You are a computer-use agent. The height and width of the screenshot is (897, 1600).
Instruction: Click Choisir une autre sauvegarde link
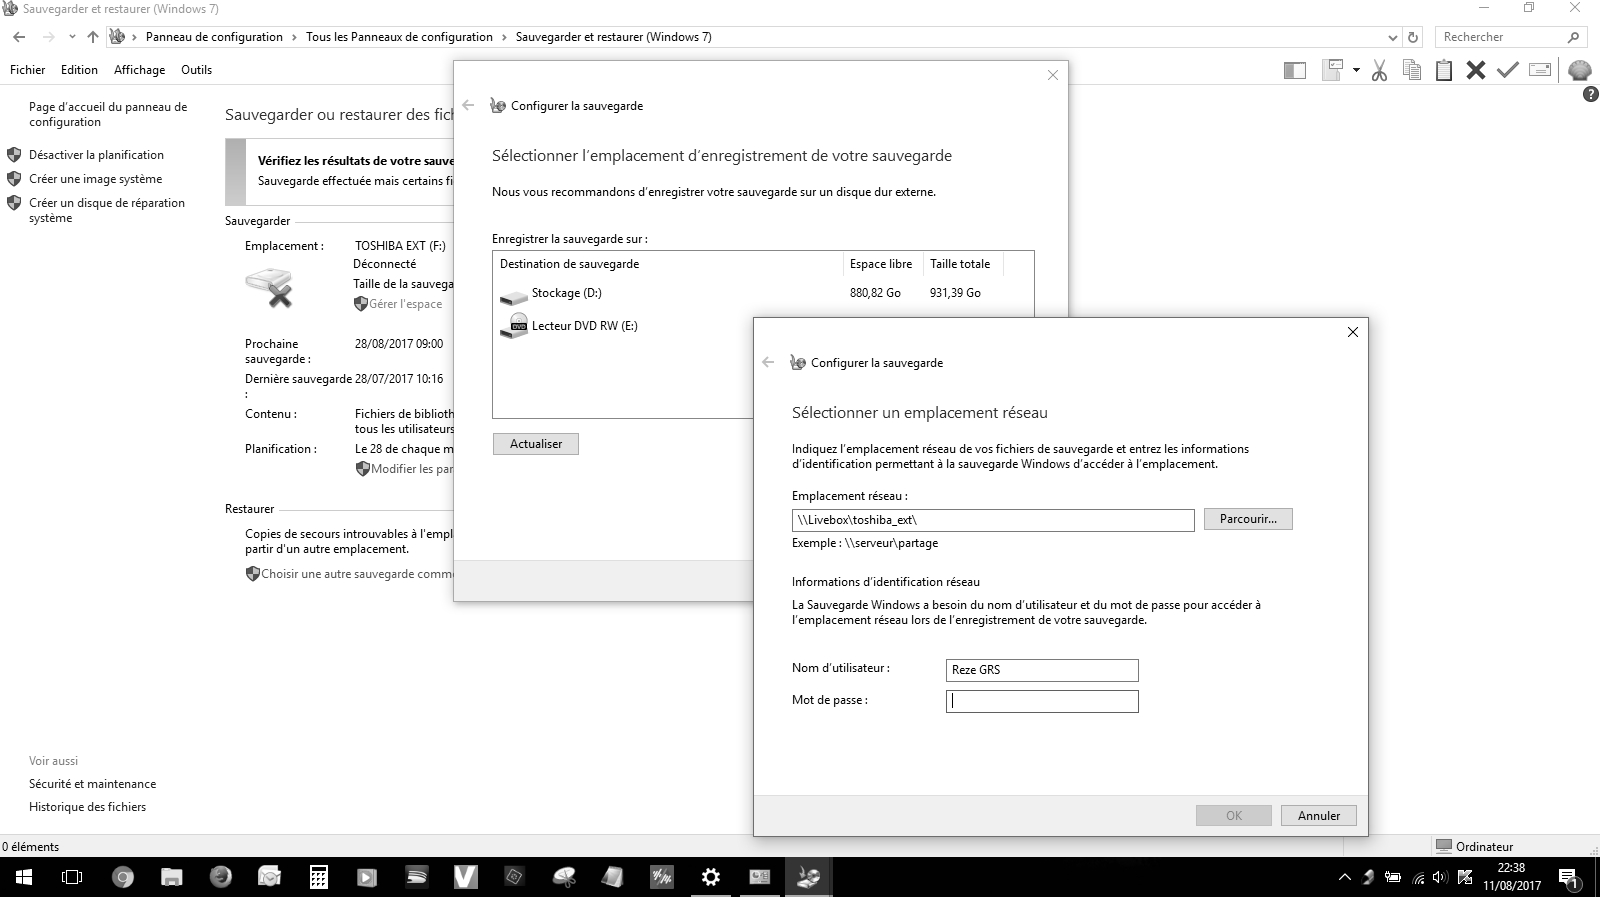click(x=357, y=574)
